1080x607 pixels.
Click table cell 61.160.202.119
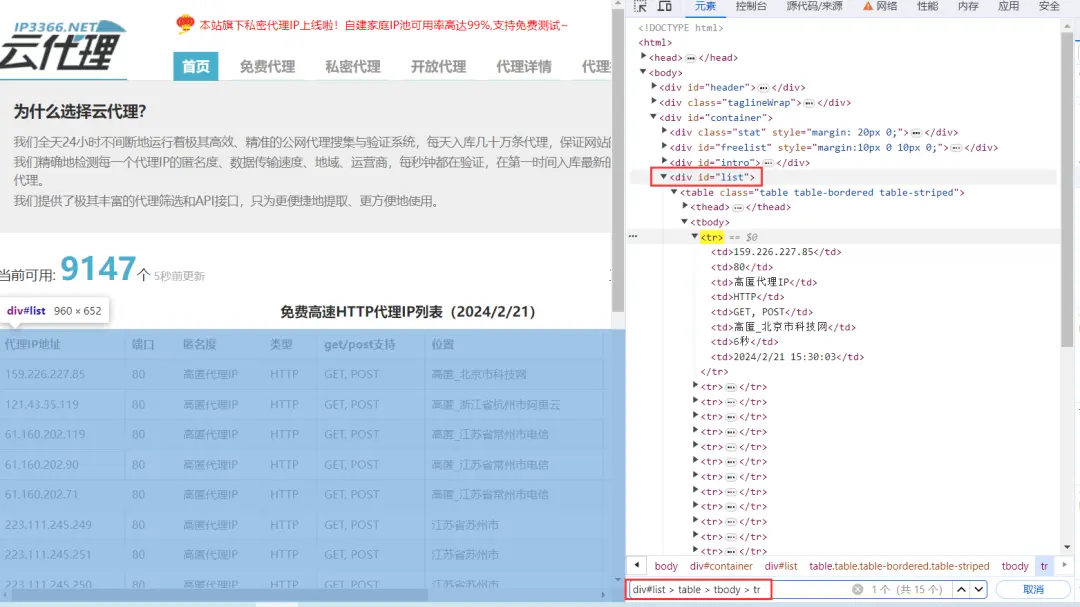45,435
